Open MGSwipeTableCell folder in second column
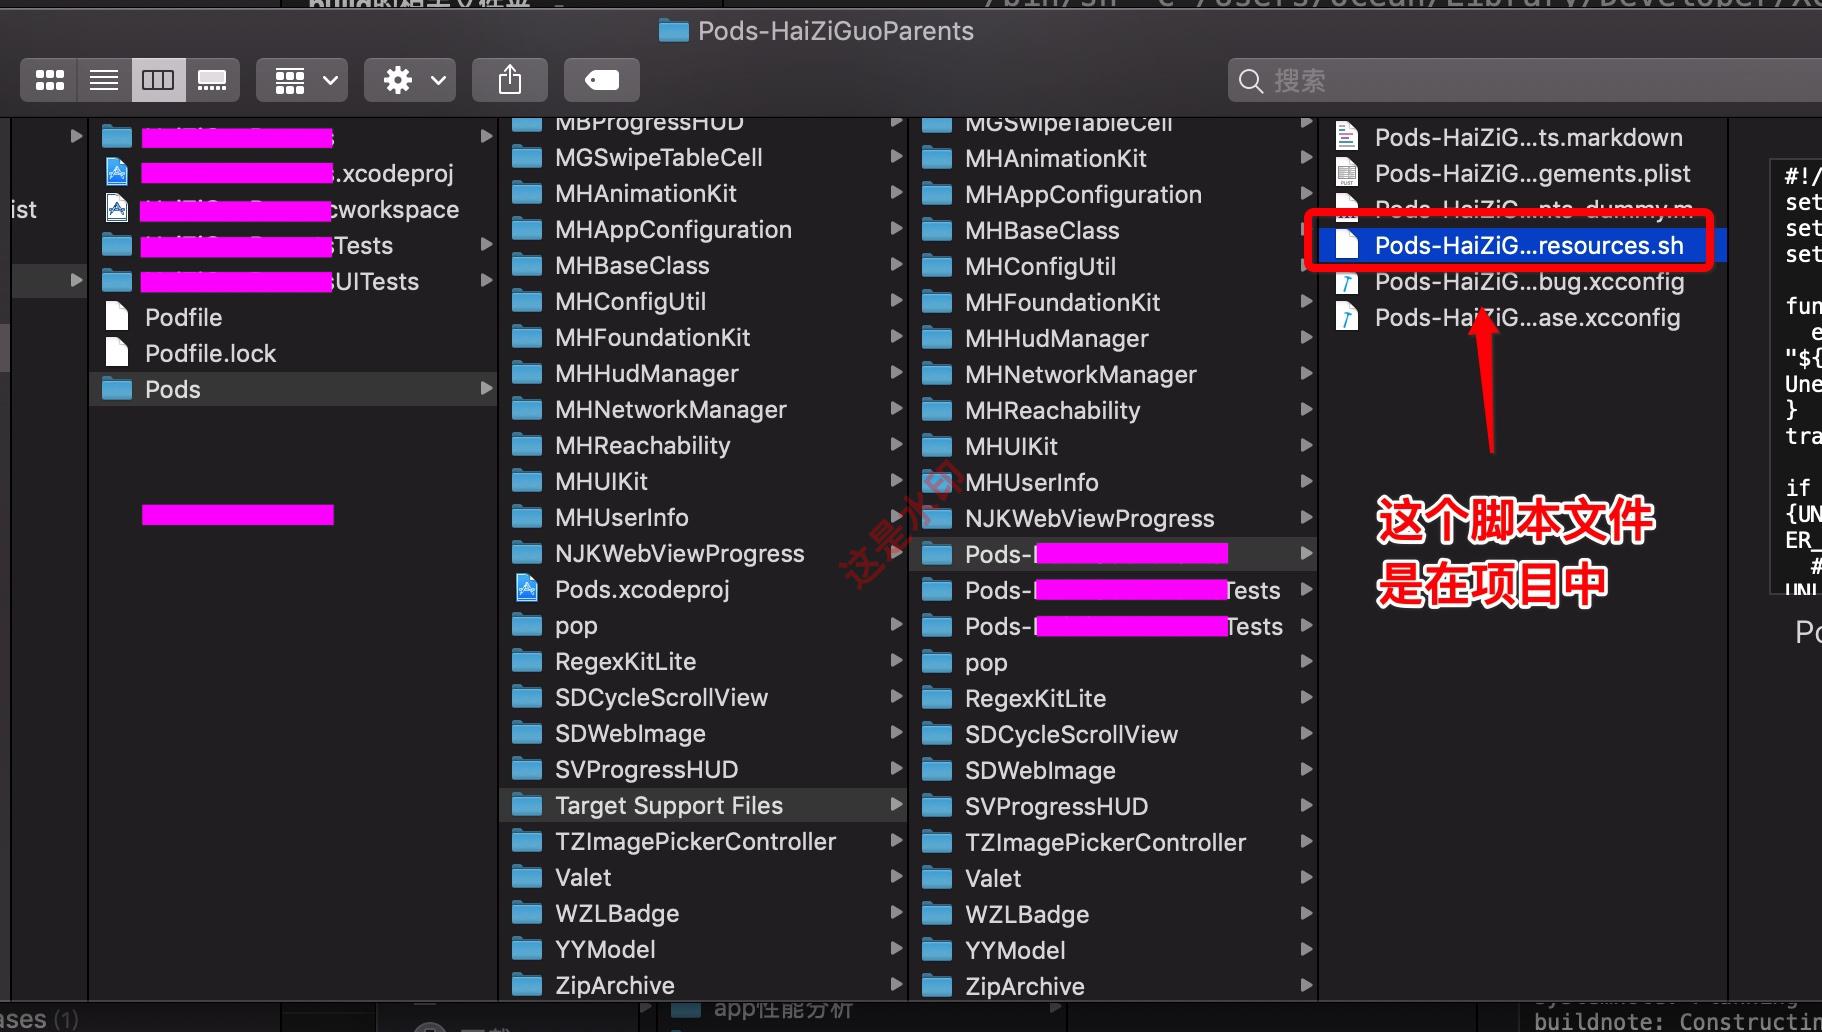 pos(704,157)
